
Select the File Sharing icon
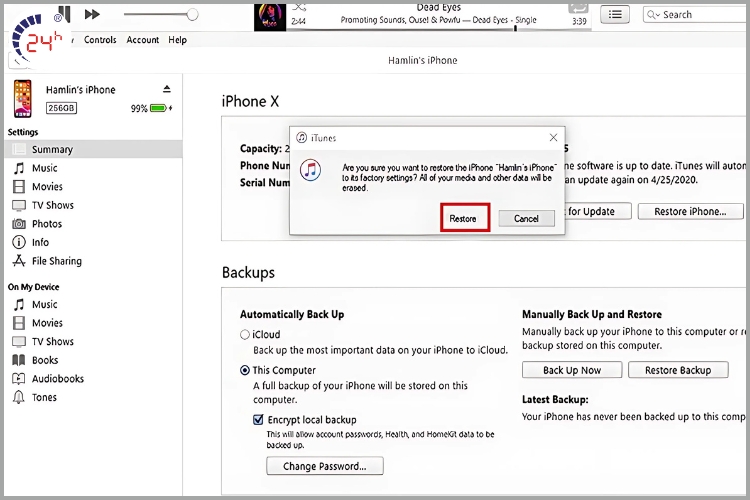(x=19, y=261)
